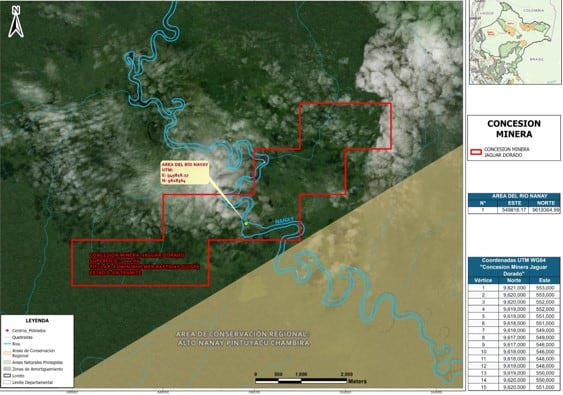Screen dimensions: 563x395
Task: Open the Peru locator inset map thumbnail
Action: tap(515, 42)
